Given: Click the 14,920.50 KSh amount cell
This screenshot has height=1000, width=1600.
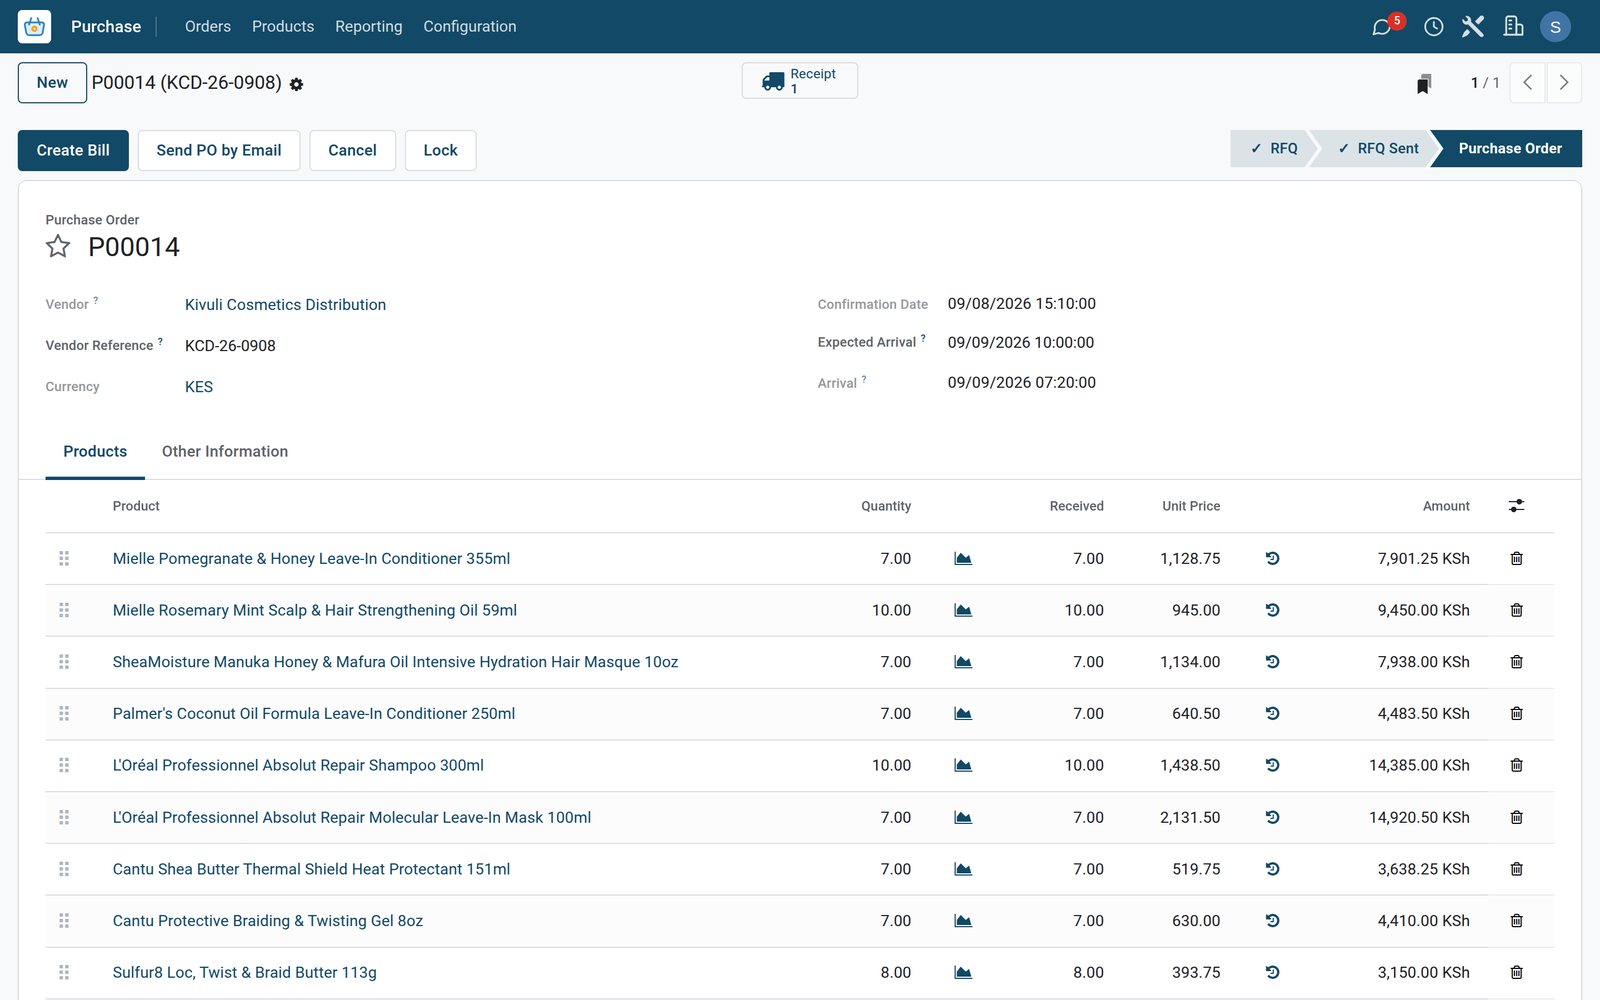Looking at the screenshot, I should (1419, 817).
